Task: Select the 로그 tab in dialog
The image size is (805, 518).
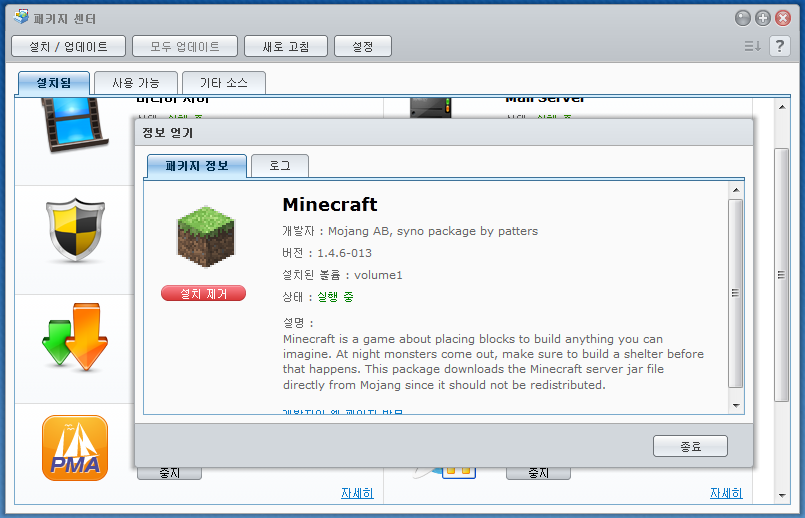Action: 280,166
